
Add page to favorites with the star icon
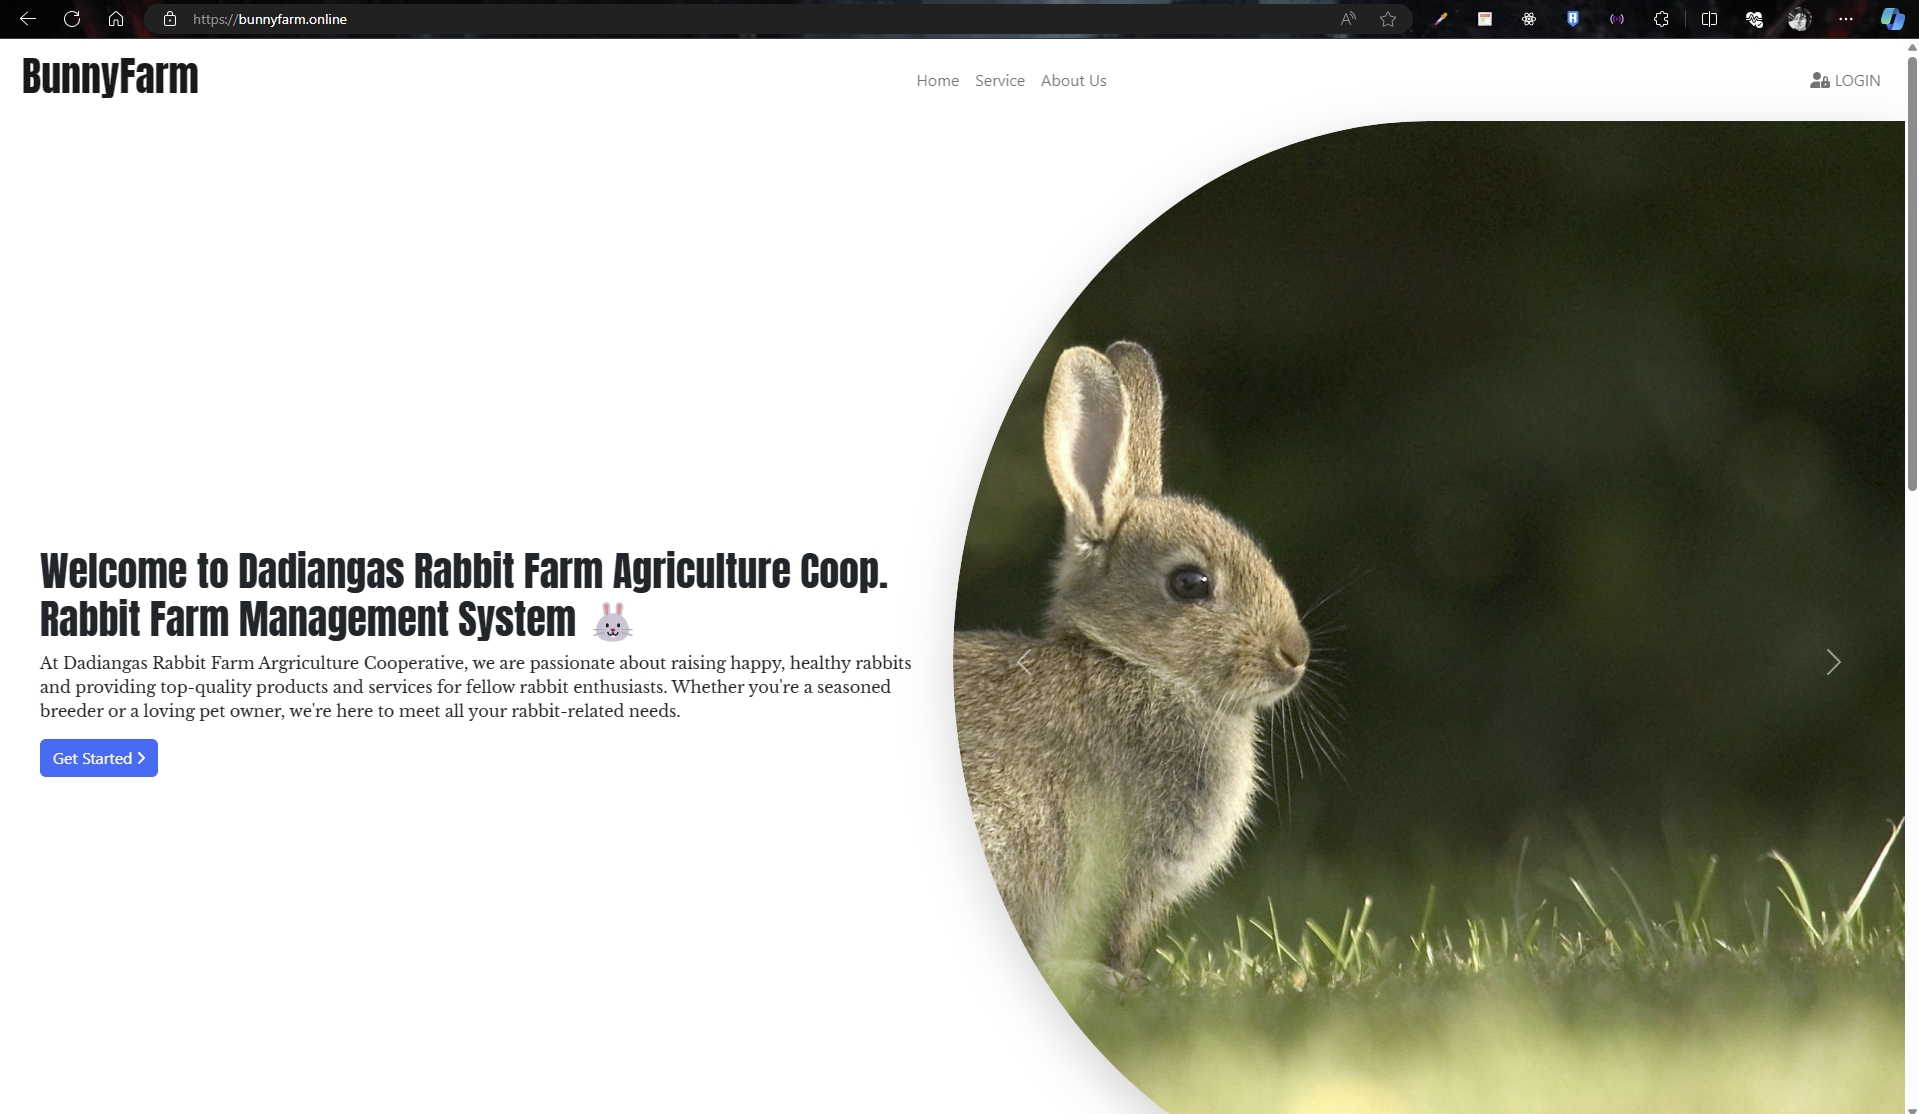coord(1388,19)
